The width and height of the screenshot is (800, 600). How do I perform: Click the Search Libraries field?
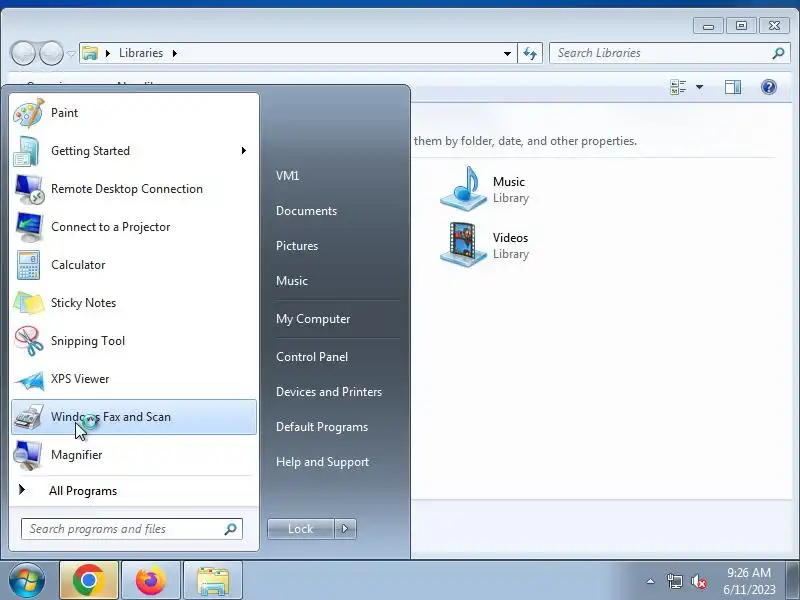669,53
